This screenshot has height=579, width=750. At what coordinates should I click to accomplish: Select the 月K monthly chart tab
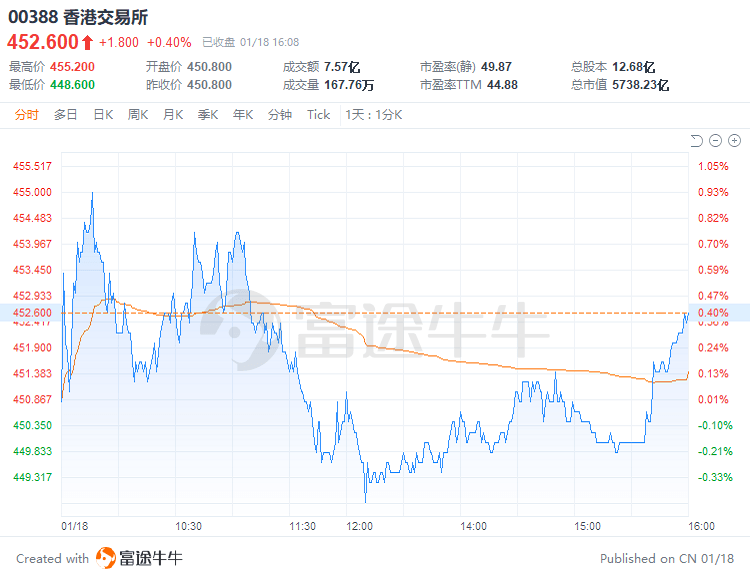(173, 115)
